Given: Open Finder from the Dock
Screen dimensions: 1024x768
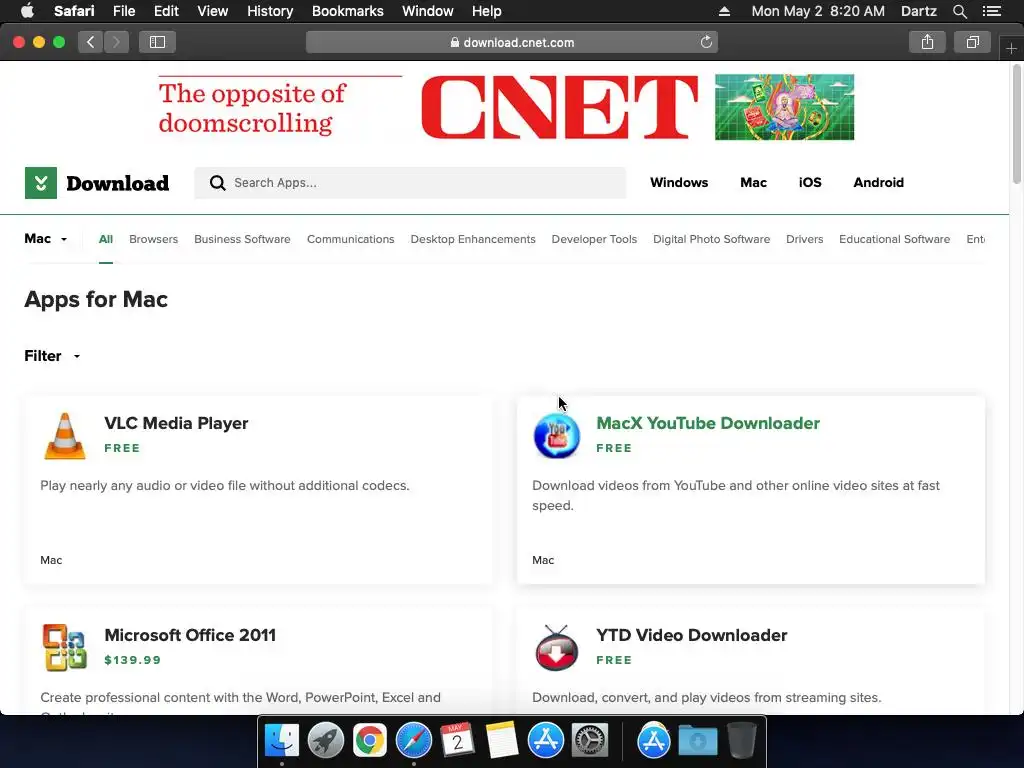Looking at the screenshot, I should (x=282, y=741).
